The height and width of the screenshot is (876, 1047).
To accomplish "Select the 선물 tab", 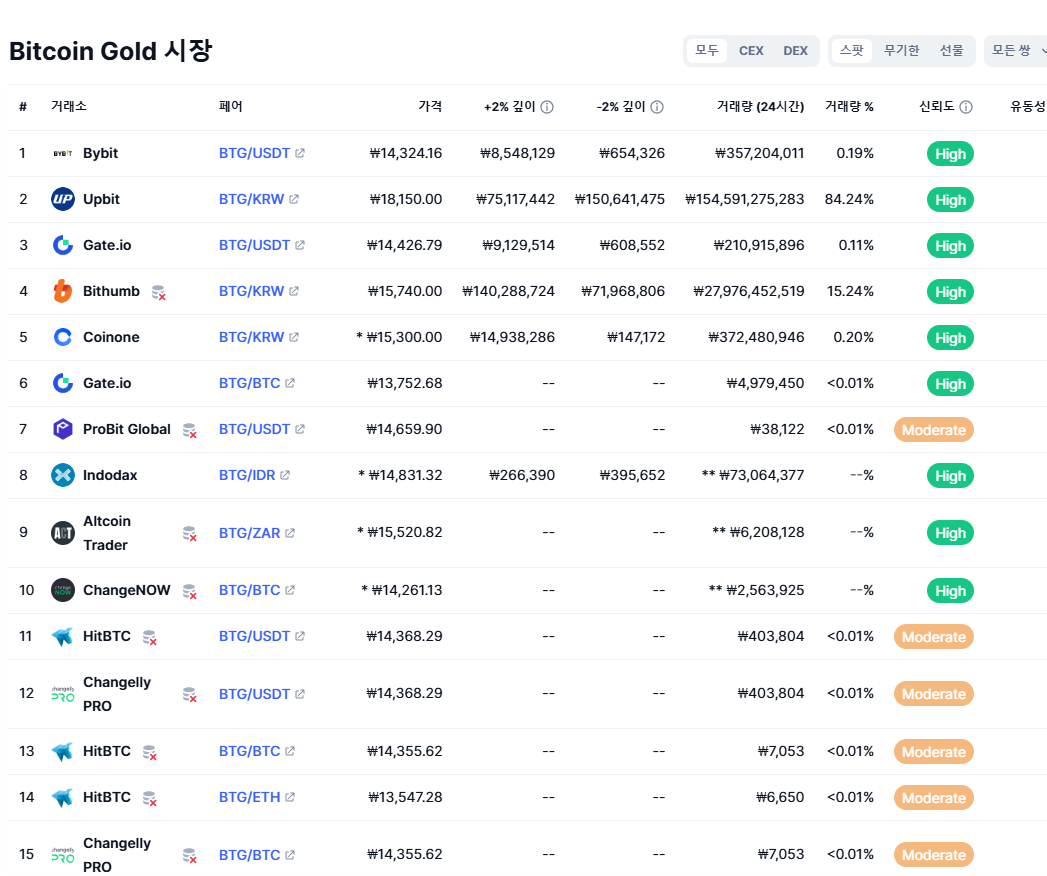I will (951, 51).
